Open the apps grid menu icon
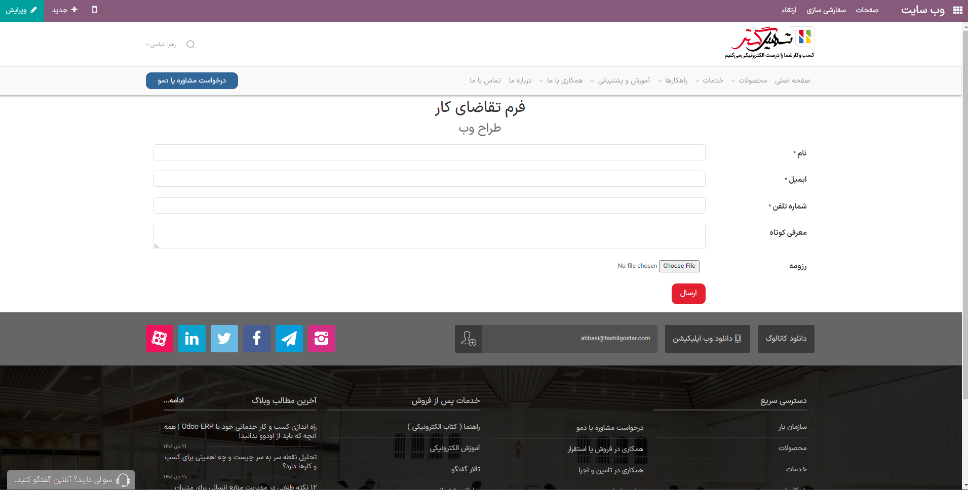The height and width of the screenshot is (490, 968). tap(957, 9)
